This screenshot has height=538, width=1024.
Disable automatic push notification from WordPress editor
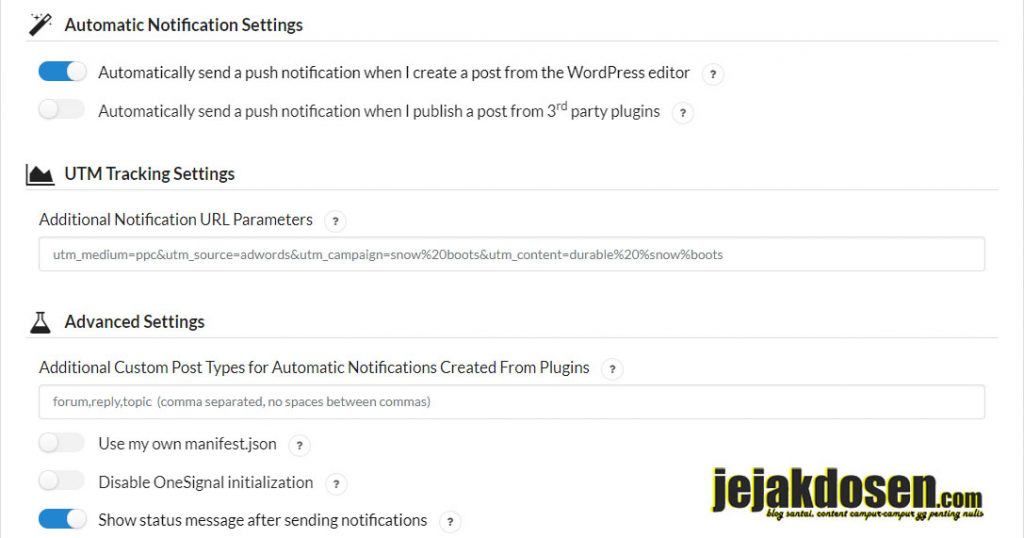coord(62,71)
